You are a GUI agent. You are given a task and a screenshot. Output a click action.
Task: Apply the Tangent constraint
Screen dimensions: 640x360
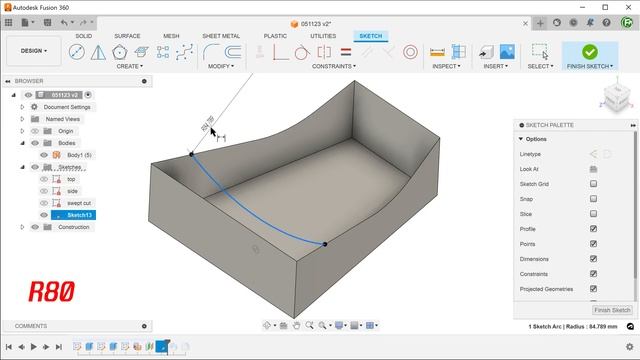coord(302,52)
